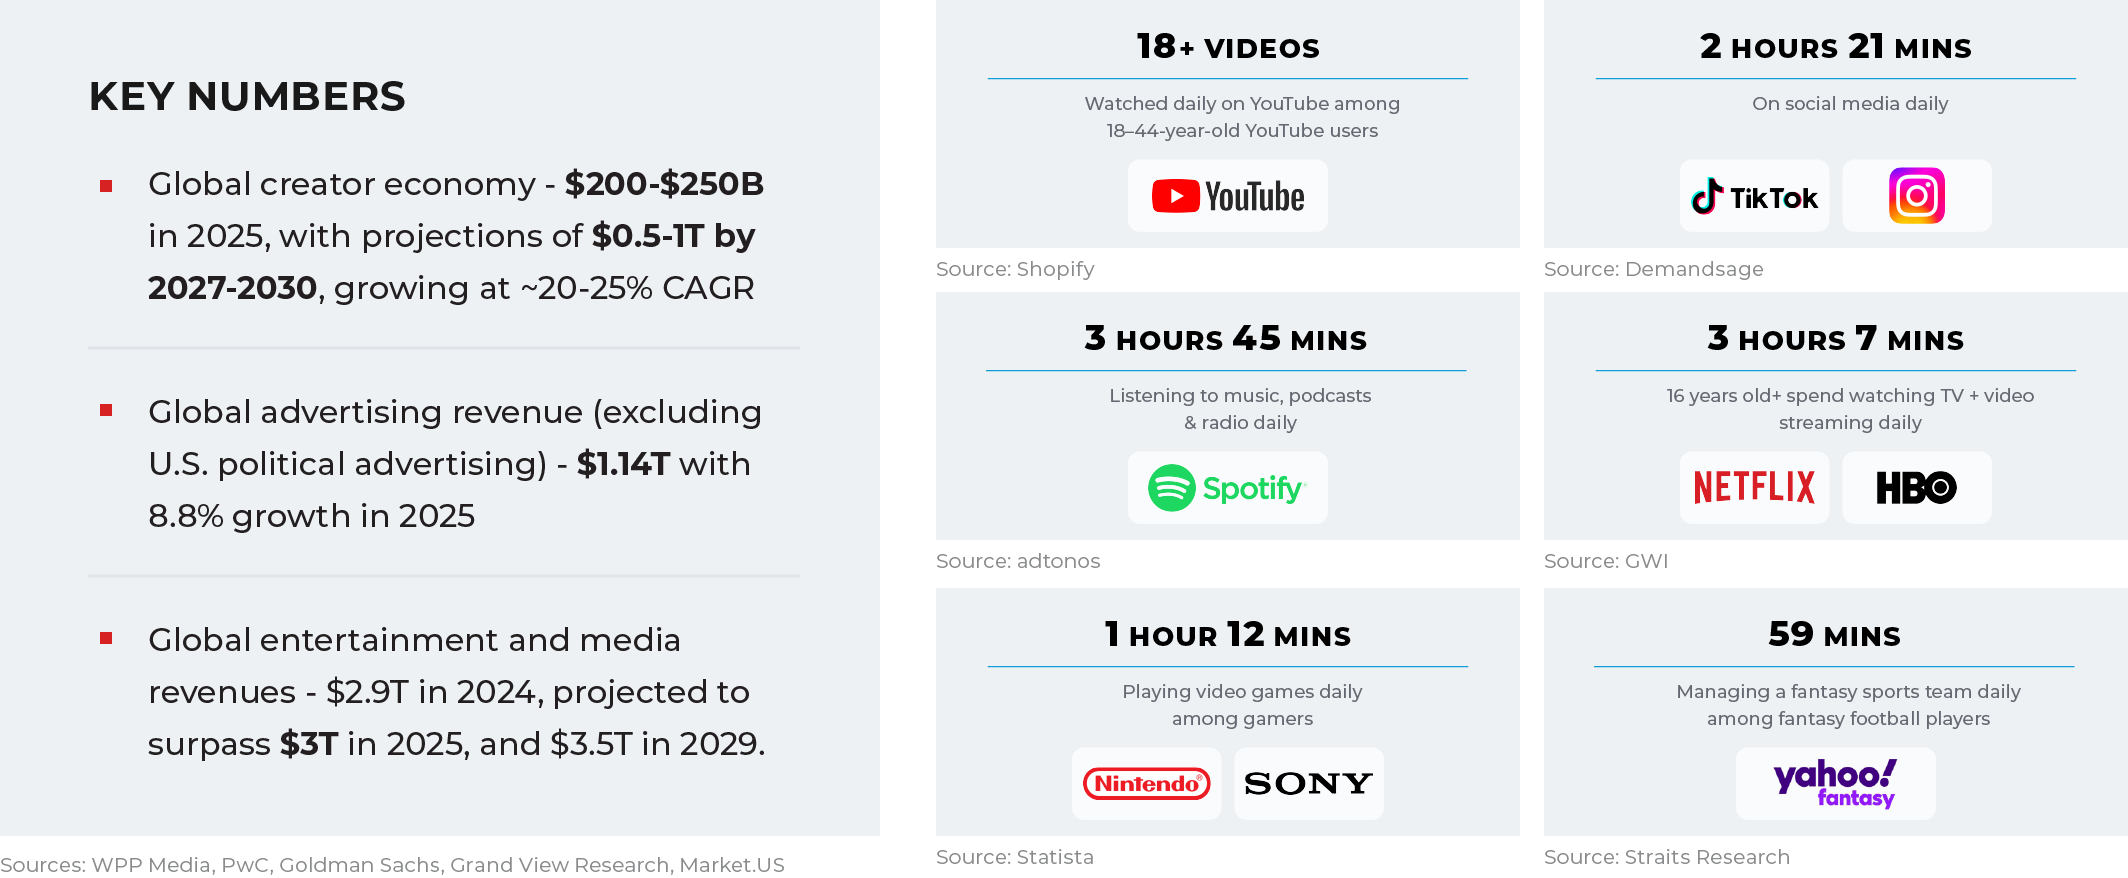Image resolution: width=2128 pixels, height=878 pixels.
Task: Click the KEY NUMBERS heading
Action: (247, 97)
